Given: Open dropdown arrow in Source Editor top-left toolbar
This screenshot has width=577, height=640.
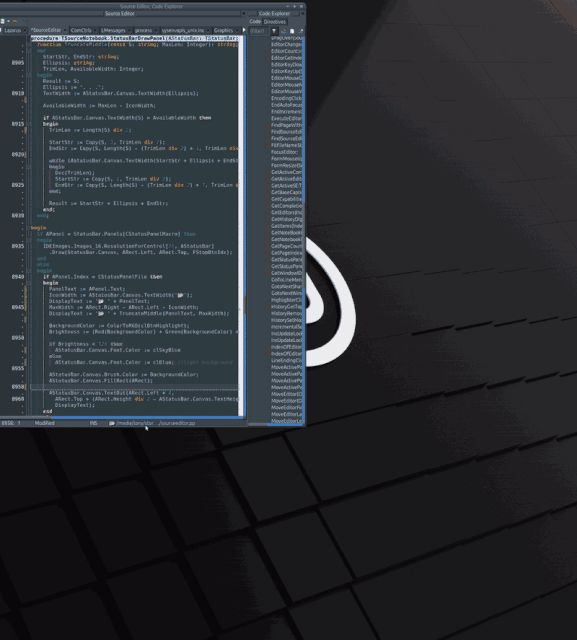Looking at the screenshot, I should tap(8, 21).
